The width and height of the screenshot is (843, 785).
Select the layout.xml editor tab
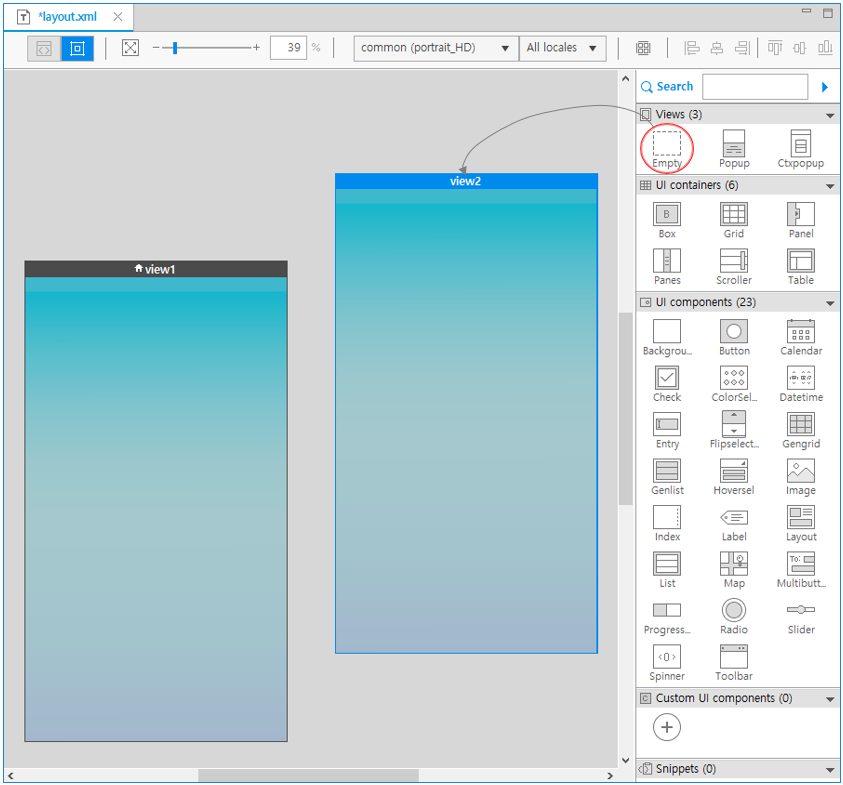pos(67,17)
